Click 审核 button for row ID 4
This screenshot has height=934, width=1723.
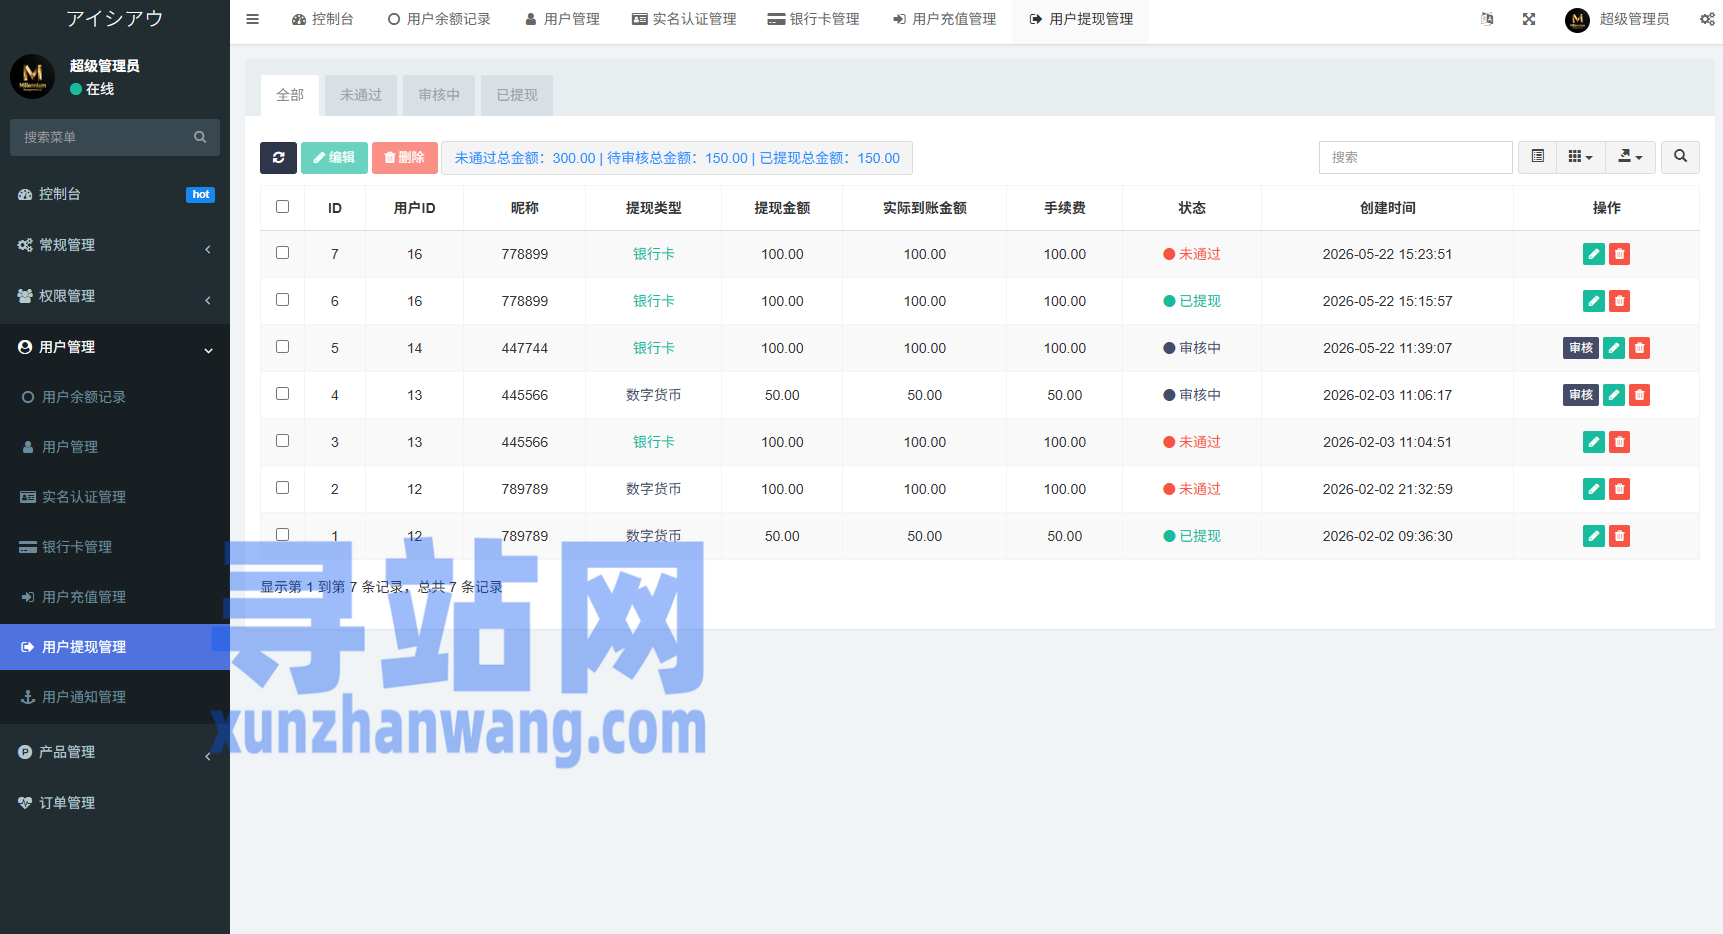(1581, 395)
